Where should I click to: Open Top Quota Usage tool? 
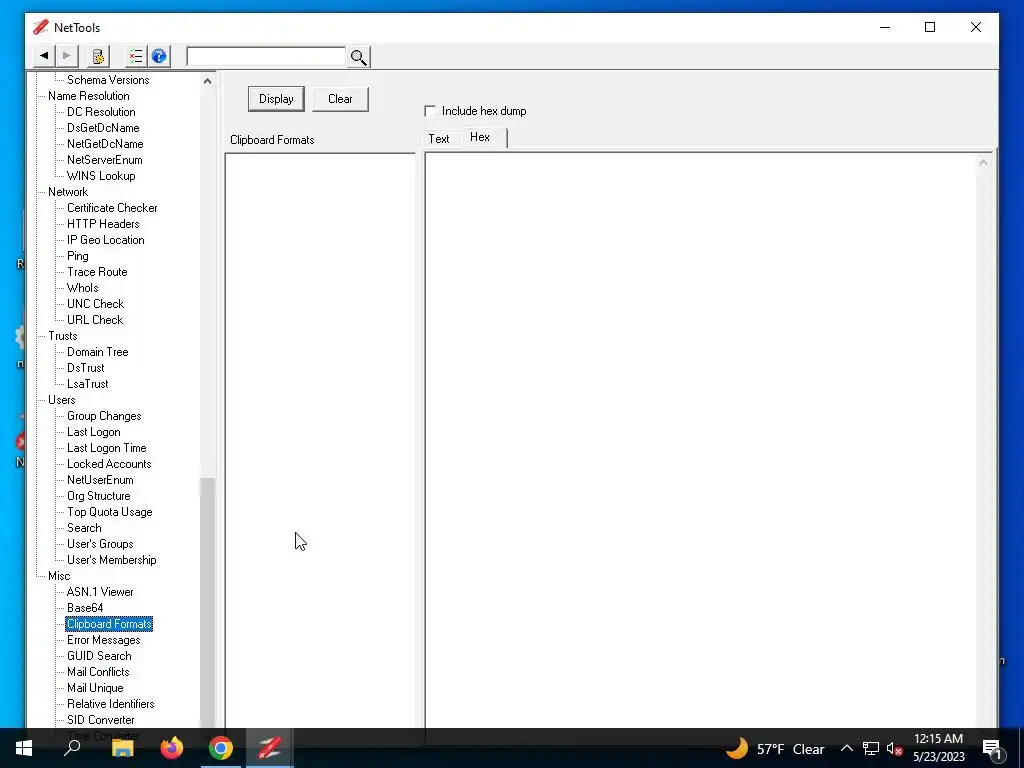point(110,512)
